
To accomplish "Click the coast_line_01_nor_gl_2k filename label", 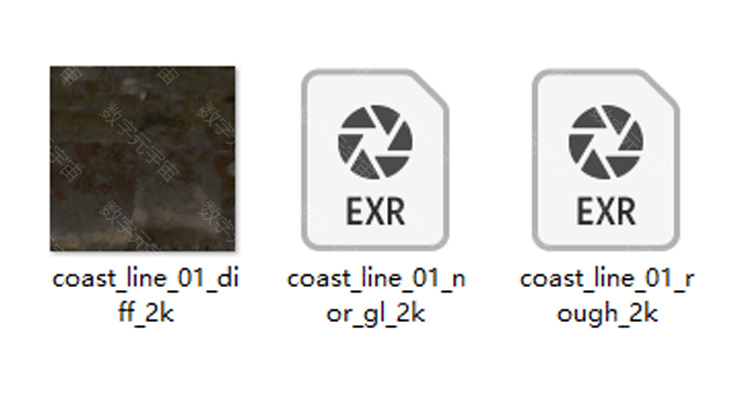I will point(376,296).
